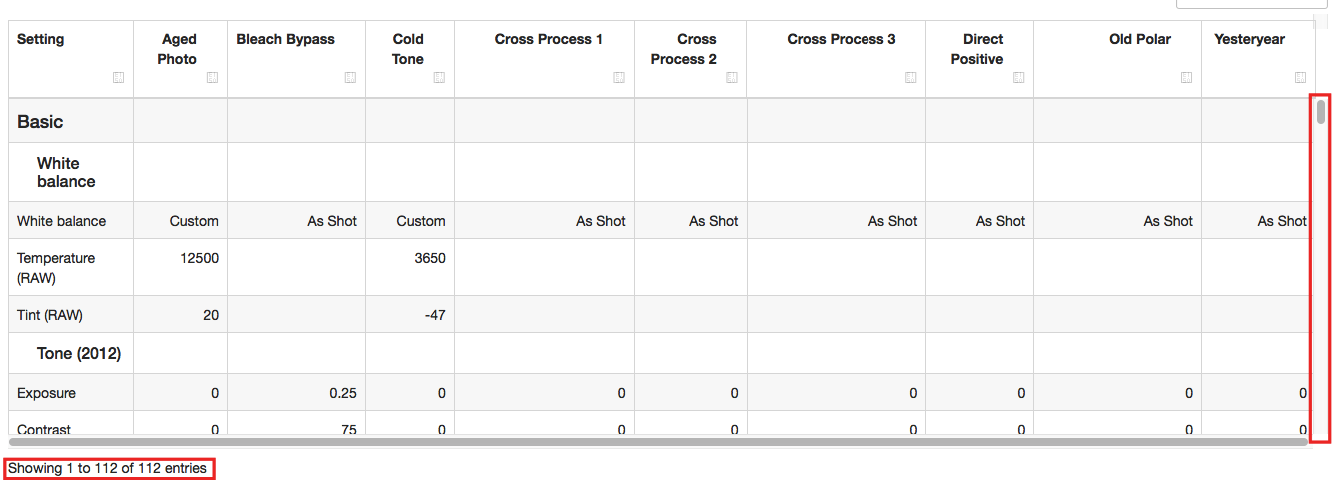Click the small icon in Cross Process 3 header
1337x481 pixels.
pyautogui.click(x=910, y=78)
